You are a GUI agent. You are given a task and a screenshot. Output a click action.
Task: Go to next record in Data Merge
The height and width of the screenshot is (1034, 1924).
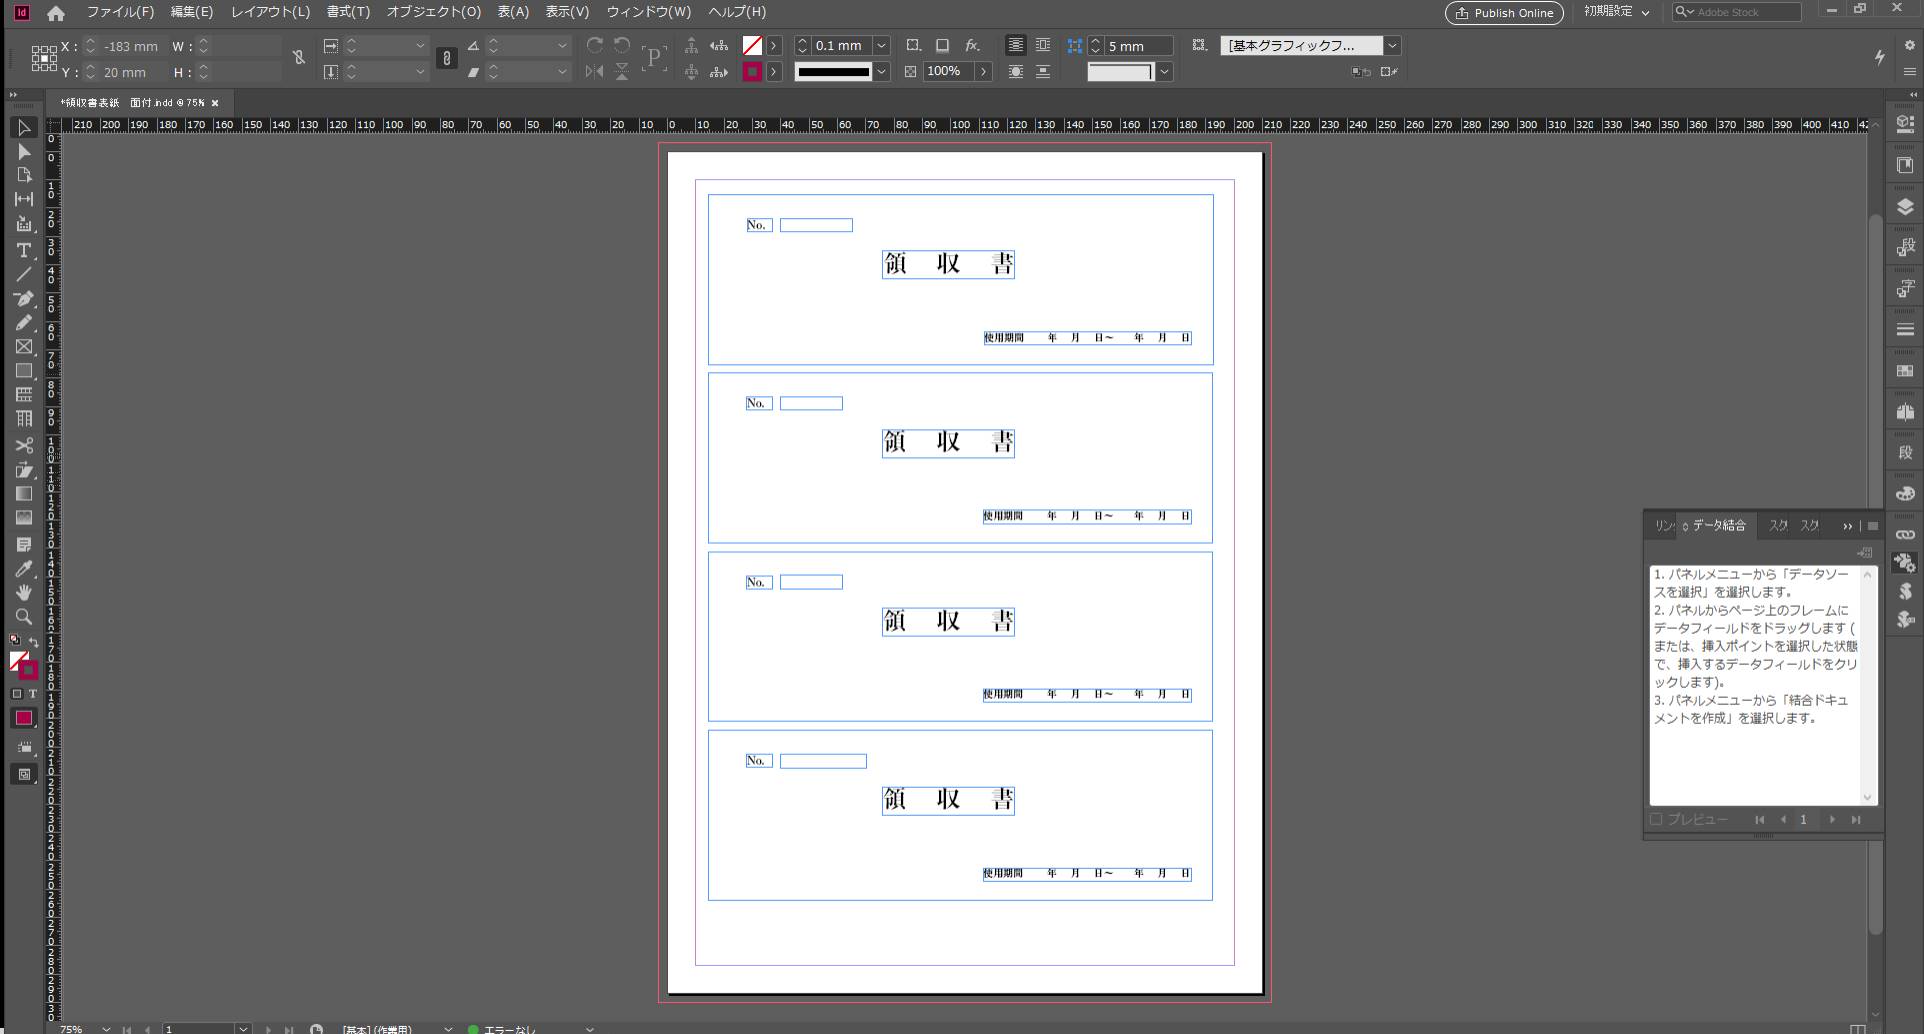(1832, 819)
